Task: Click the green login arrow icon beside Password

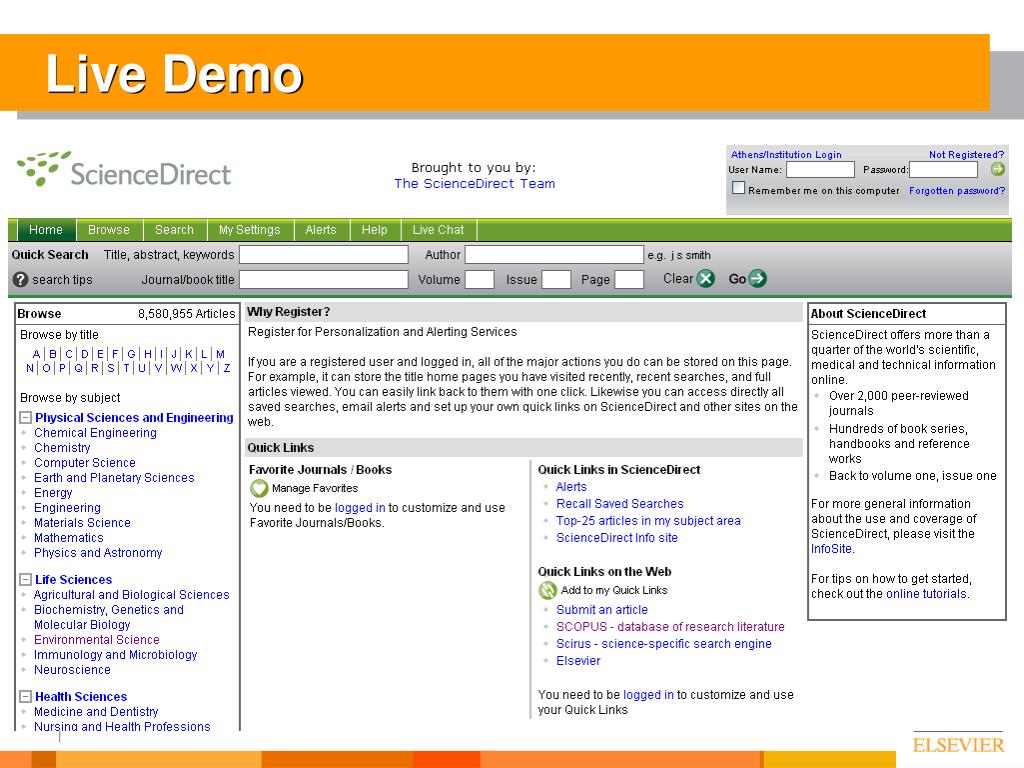Action: pos(997,169)
